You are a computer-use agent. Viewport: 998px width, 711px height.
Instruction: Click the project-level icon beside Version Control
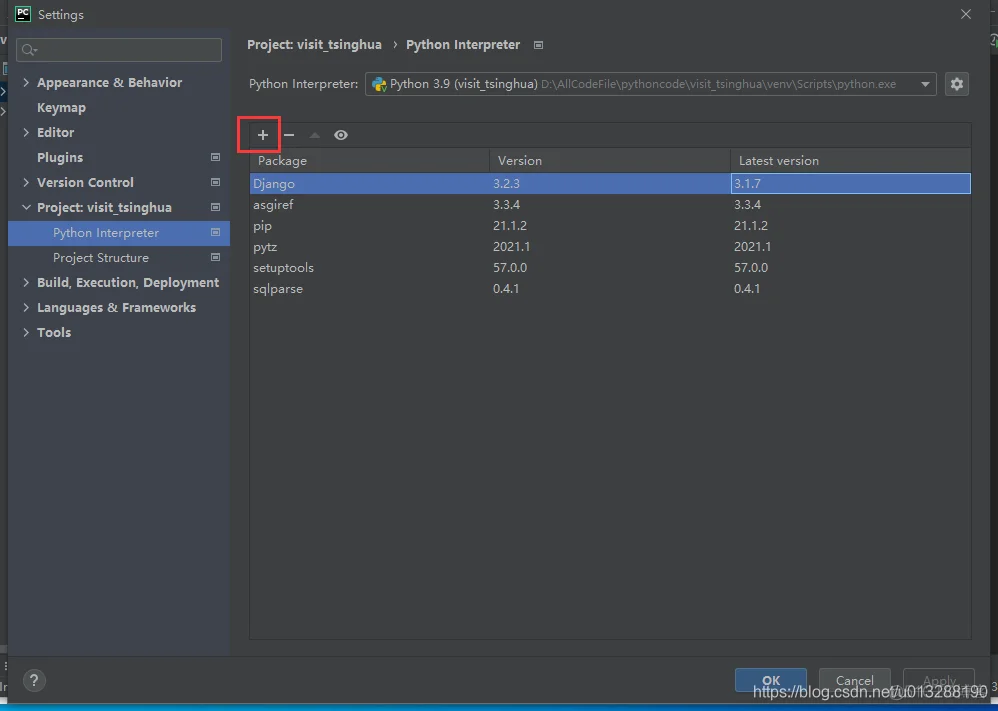215,182
